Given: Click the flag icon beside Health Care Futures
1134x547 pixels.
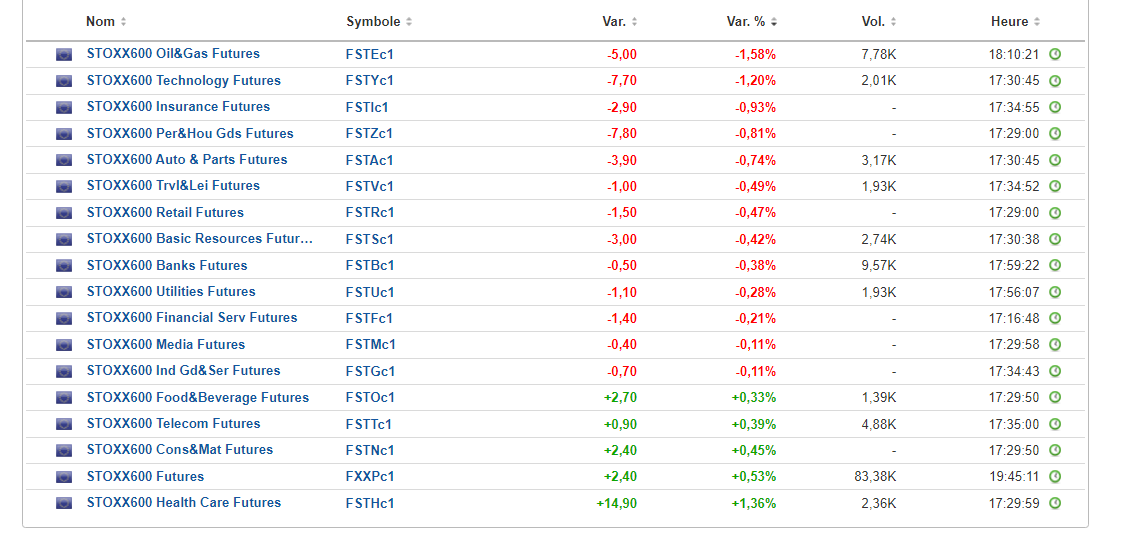Looking at the screenshot, I should click(x=64, y=504).
